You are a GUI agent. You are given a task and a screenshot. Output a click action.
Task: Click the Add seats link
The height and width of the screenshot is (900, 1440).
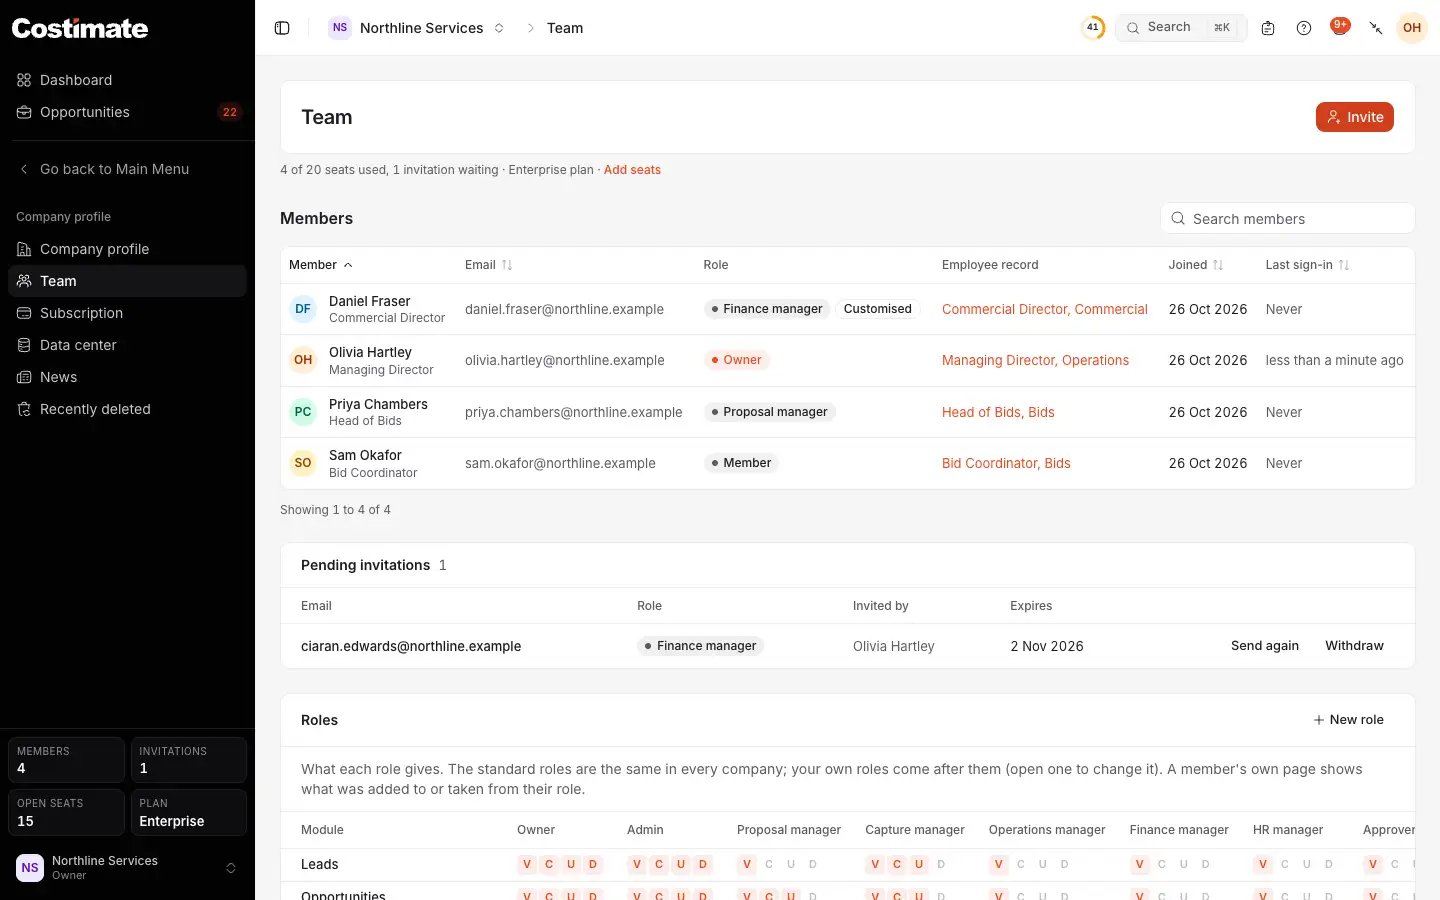[x=632, y=170]
